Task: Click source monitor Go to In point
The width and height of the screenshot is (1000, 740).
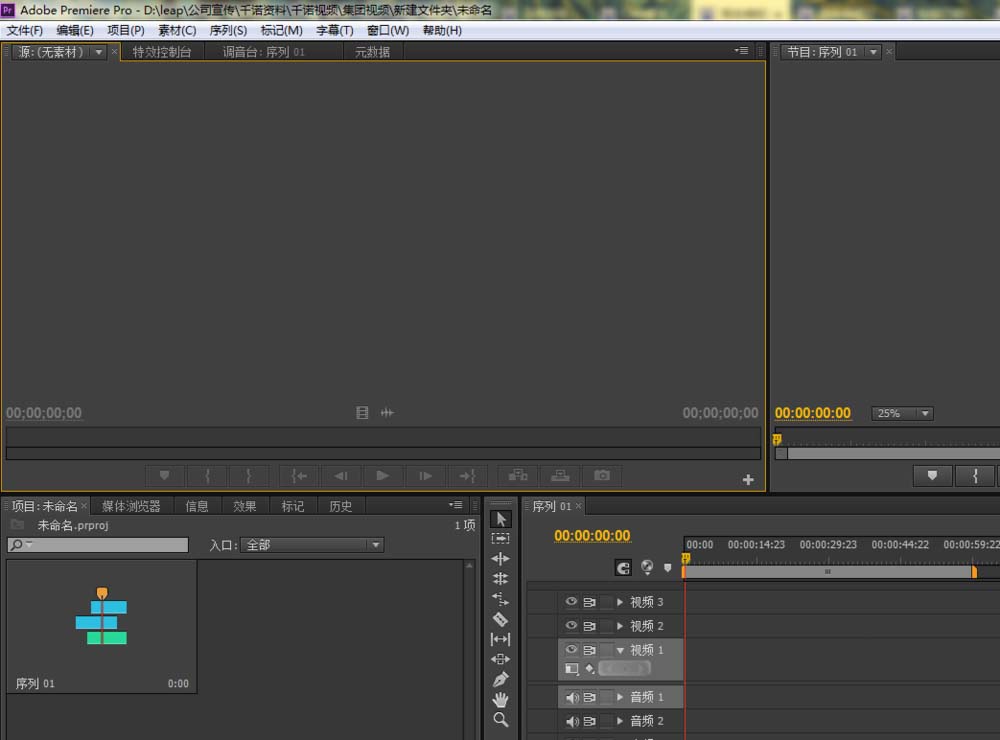Action: point(299,475)
